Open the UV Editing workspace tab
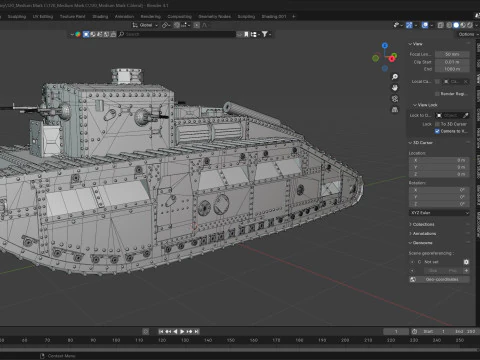The height and width of the screenshot is (360, 480). [43, 16]
